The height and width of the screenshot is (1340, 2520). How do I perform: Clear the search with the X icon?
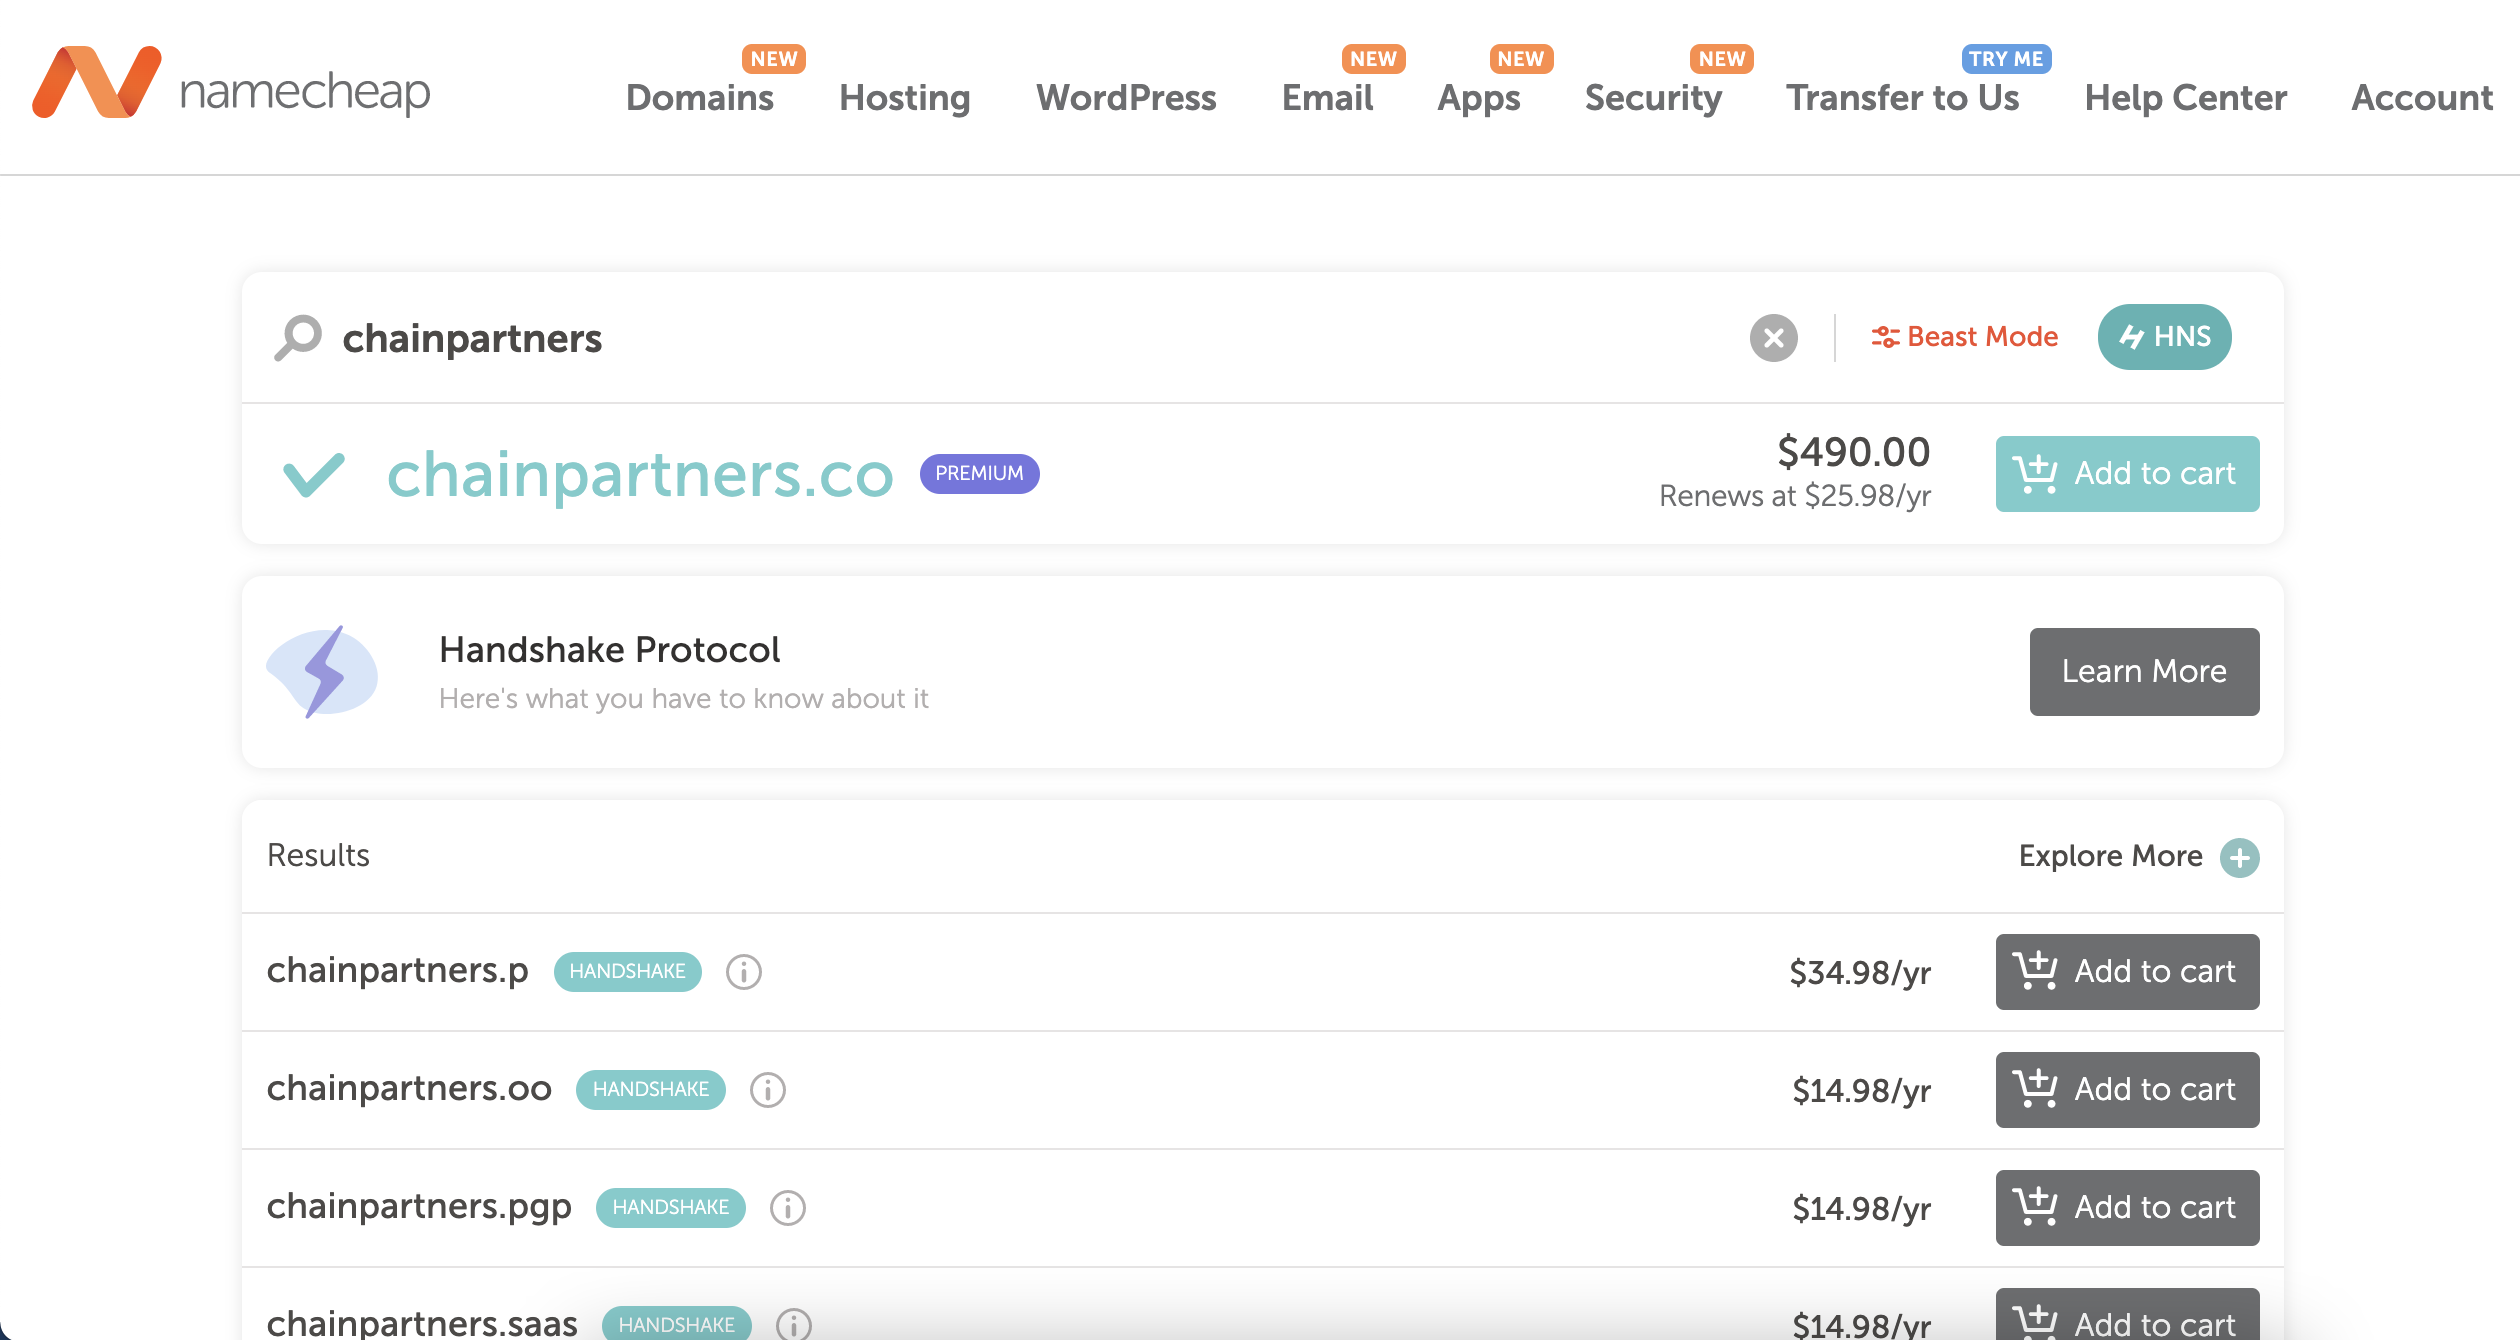1773,338
